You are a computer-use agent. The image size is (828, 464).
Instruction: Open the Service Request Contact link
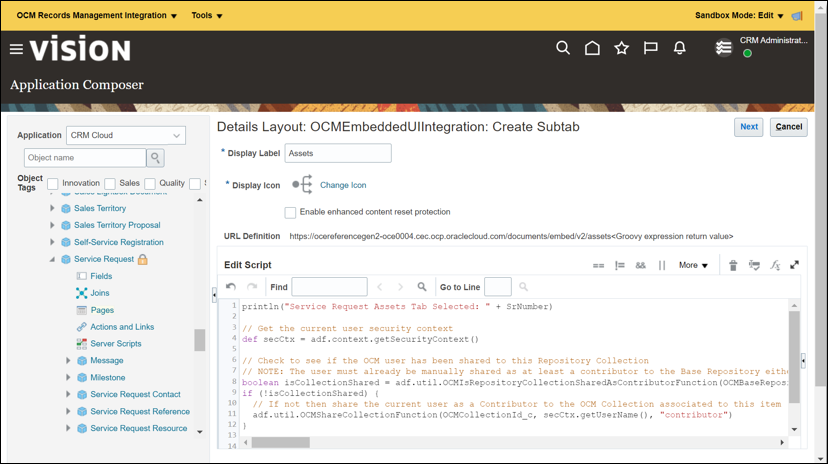pos(135,394)
